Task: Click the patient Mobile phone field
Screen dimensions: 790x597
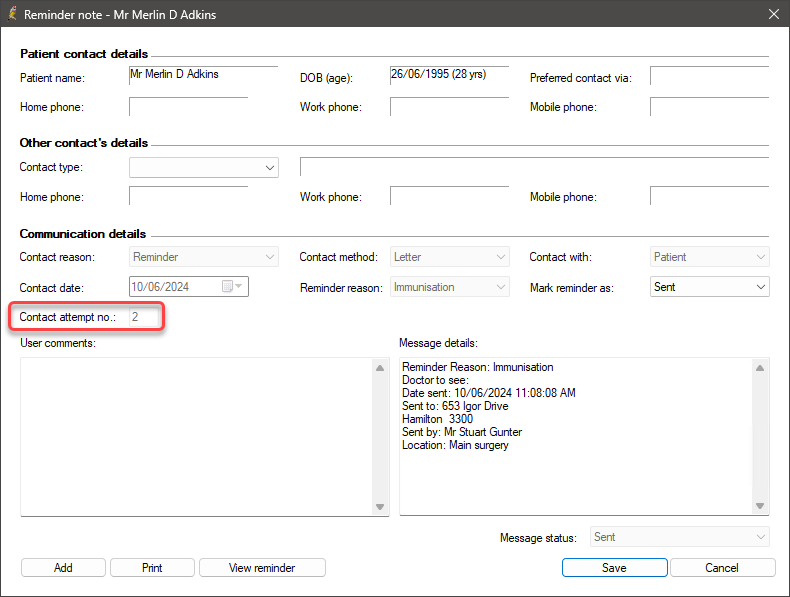Action: (709, 106)
